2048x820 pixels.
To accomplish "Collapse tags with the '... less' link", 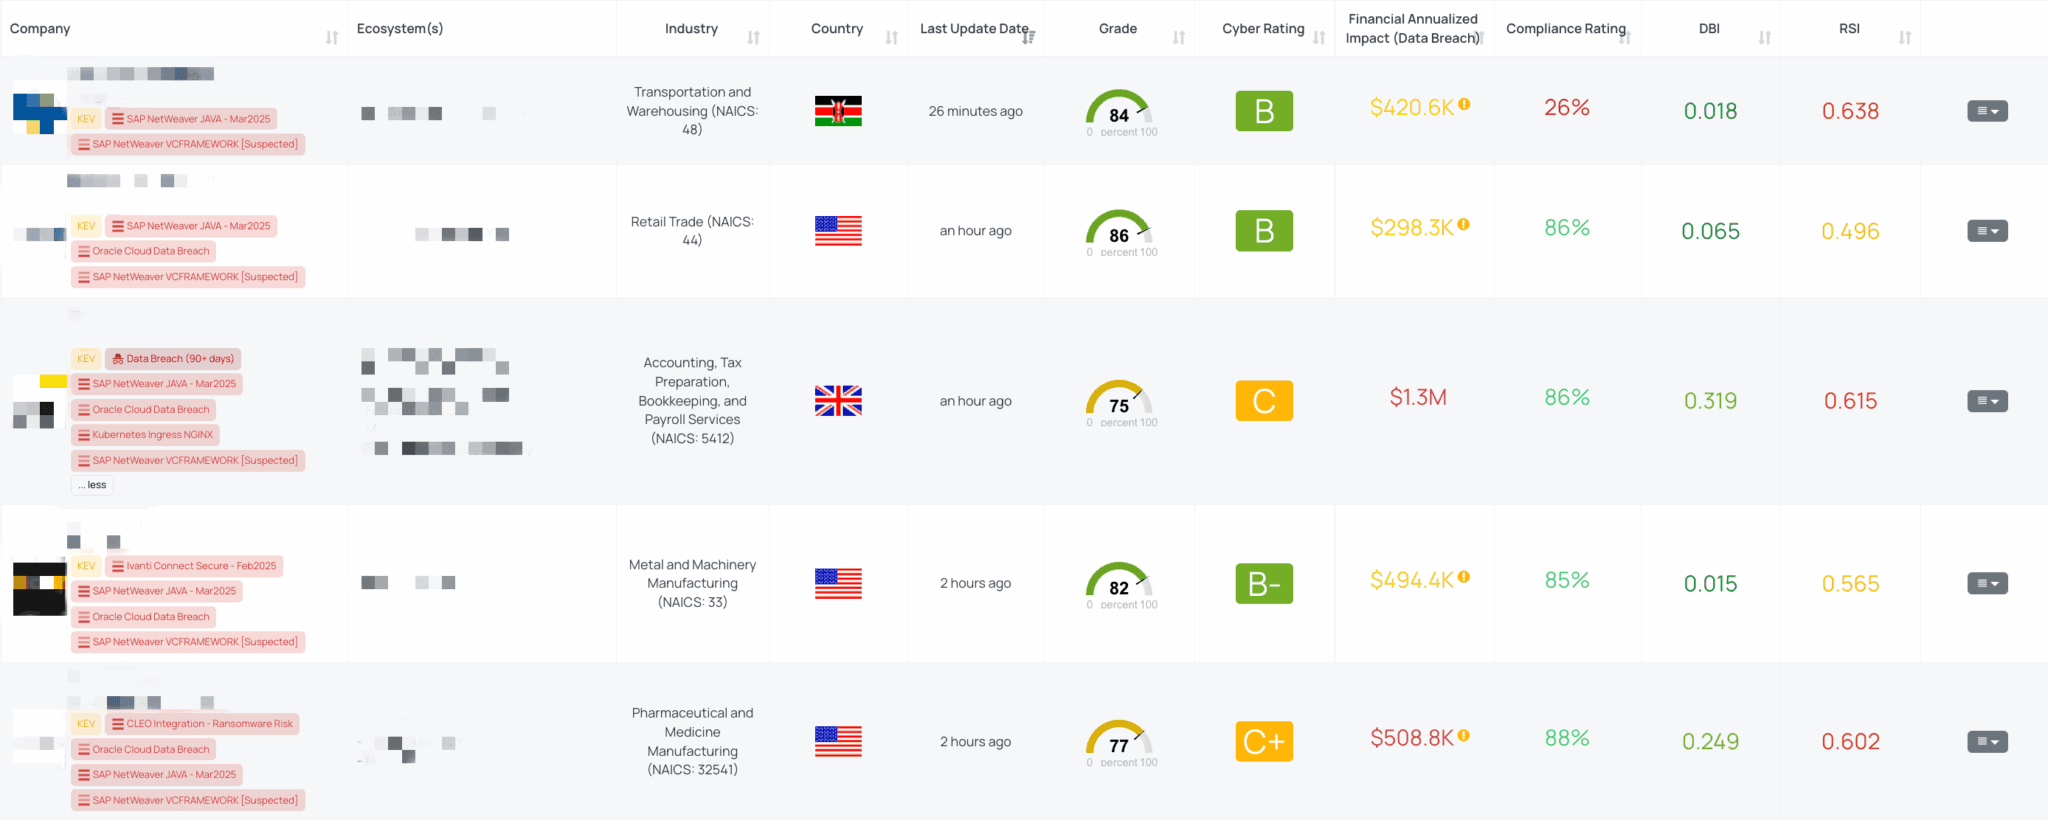I will click(x=93, y=485).
